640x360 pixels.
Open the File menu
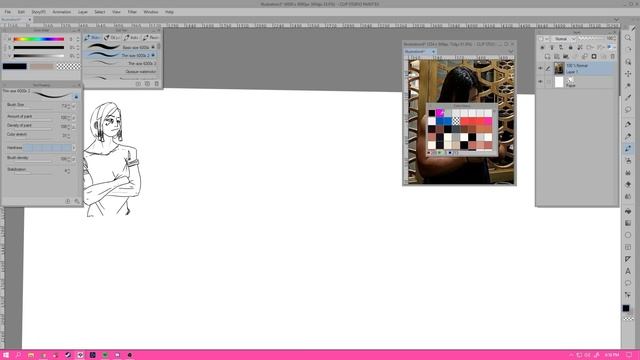8,12
